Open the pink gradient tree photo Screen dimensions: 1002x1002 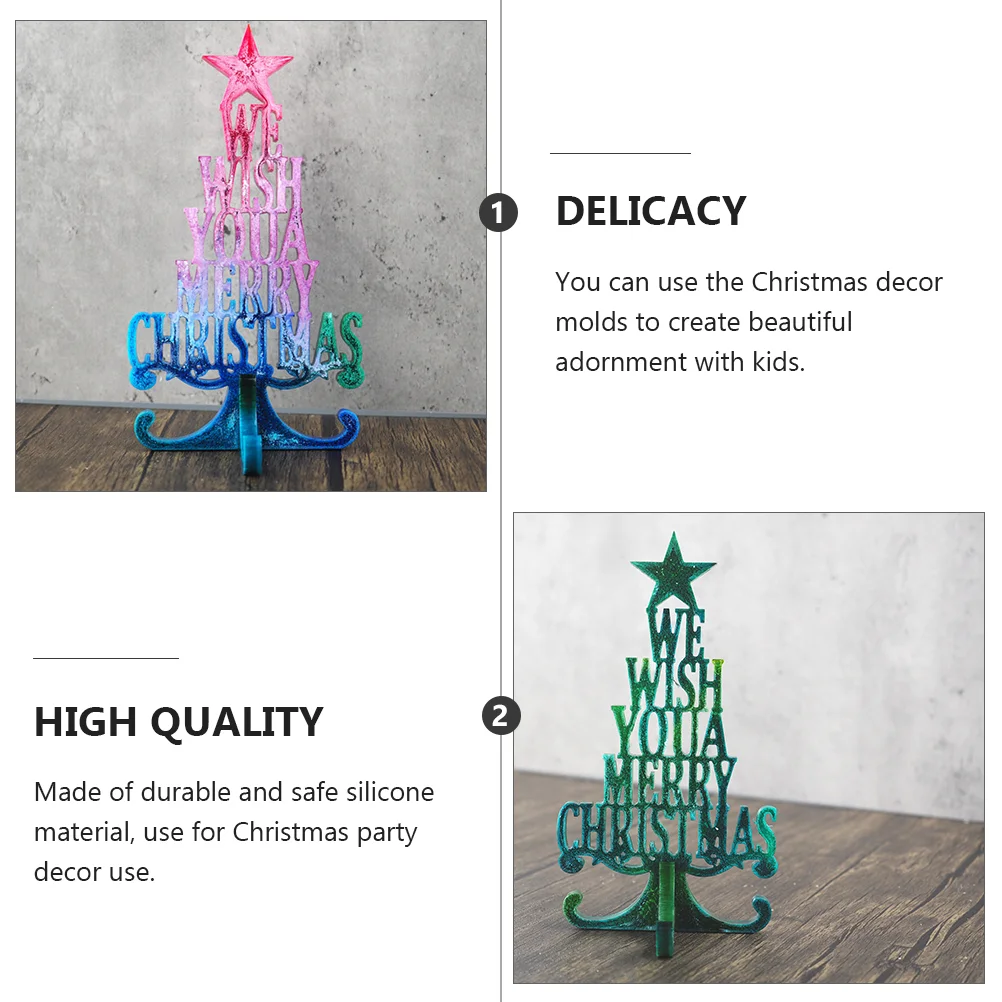pos(250,256)
